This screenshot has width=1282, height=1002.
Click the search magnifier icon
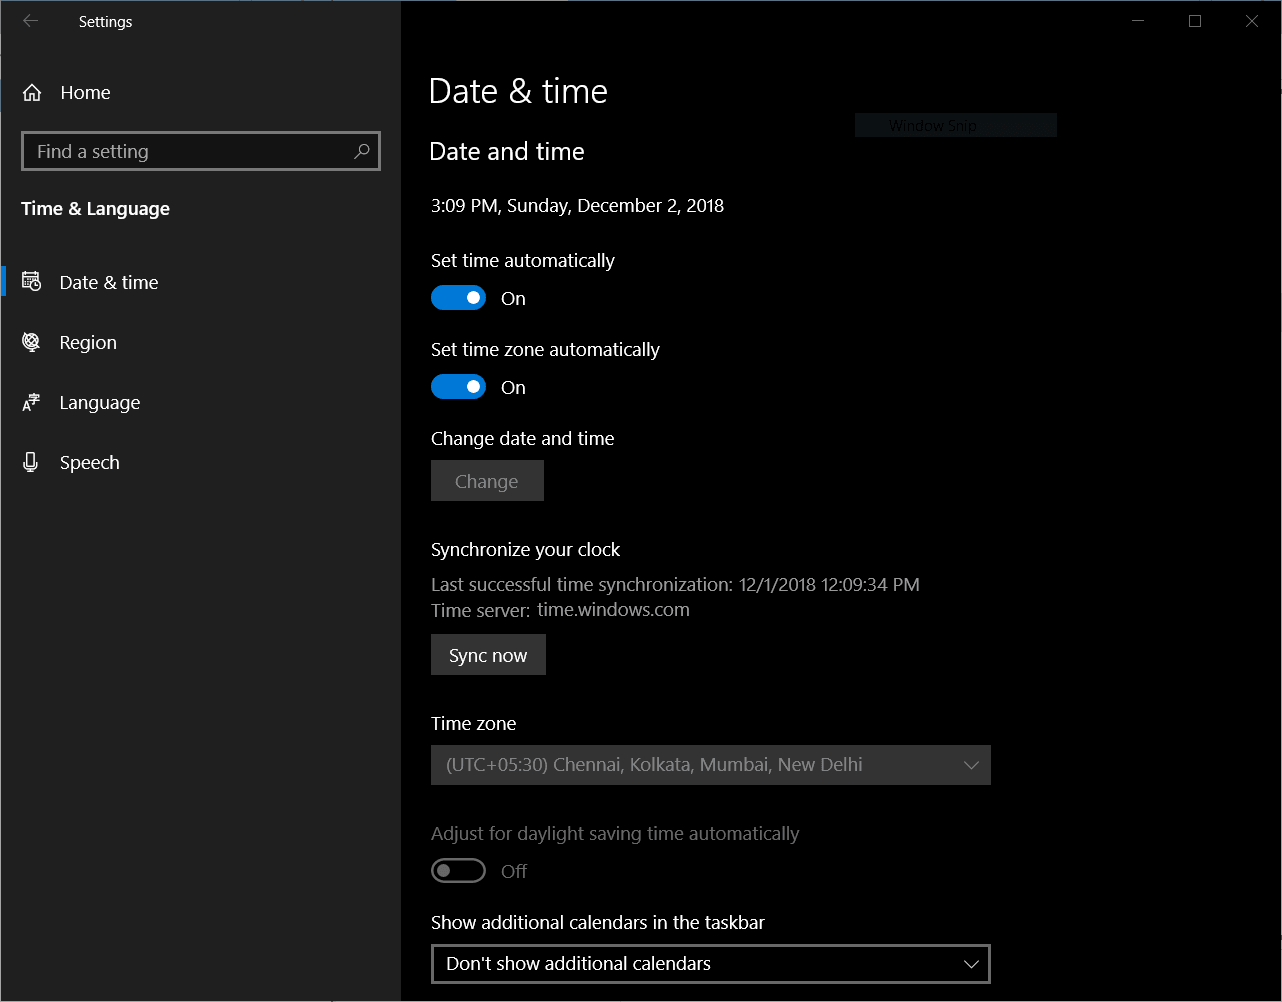[361, 151]
